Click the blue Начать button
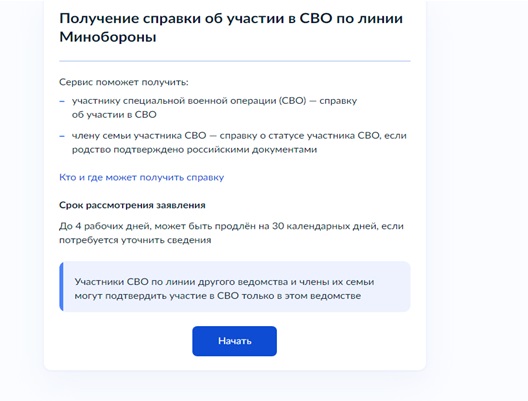 (234, 341)
